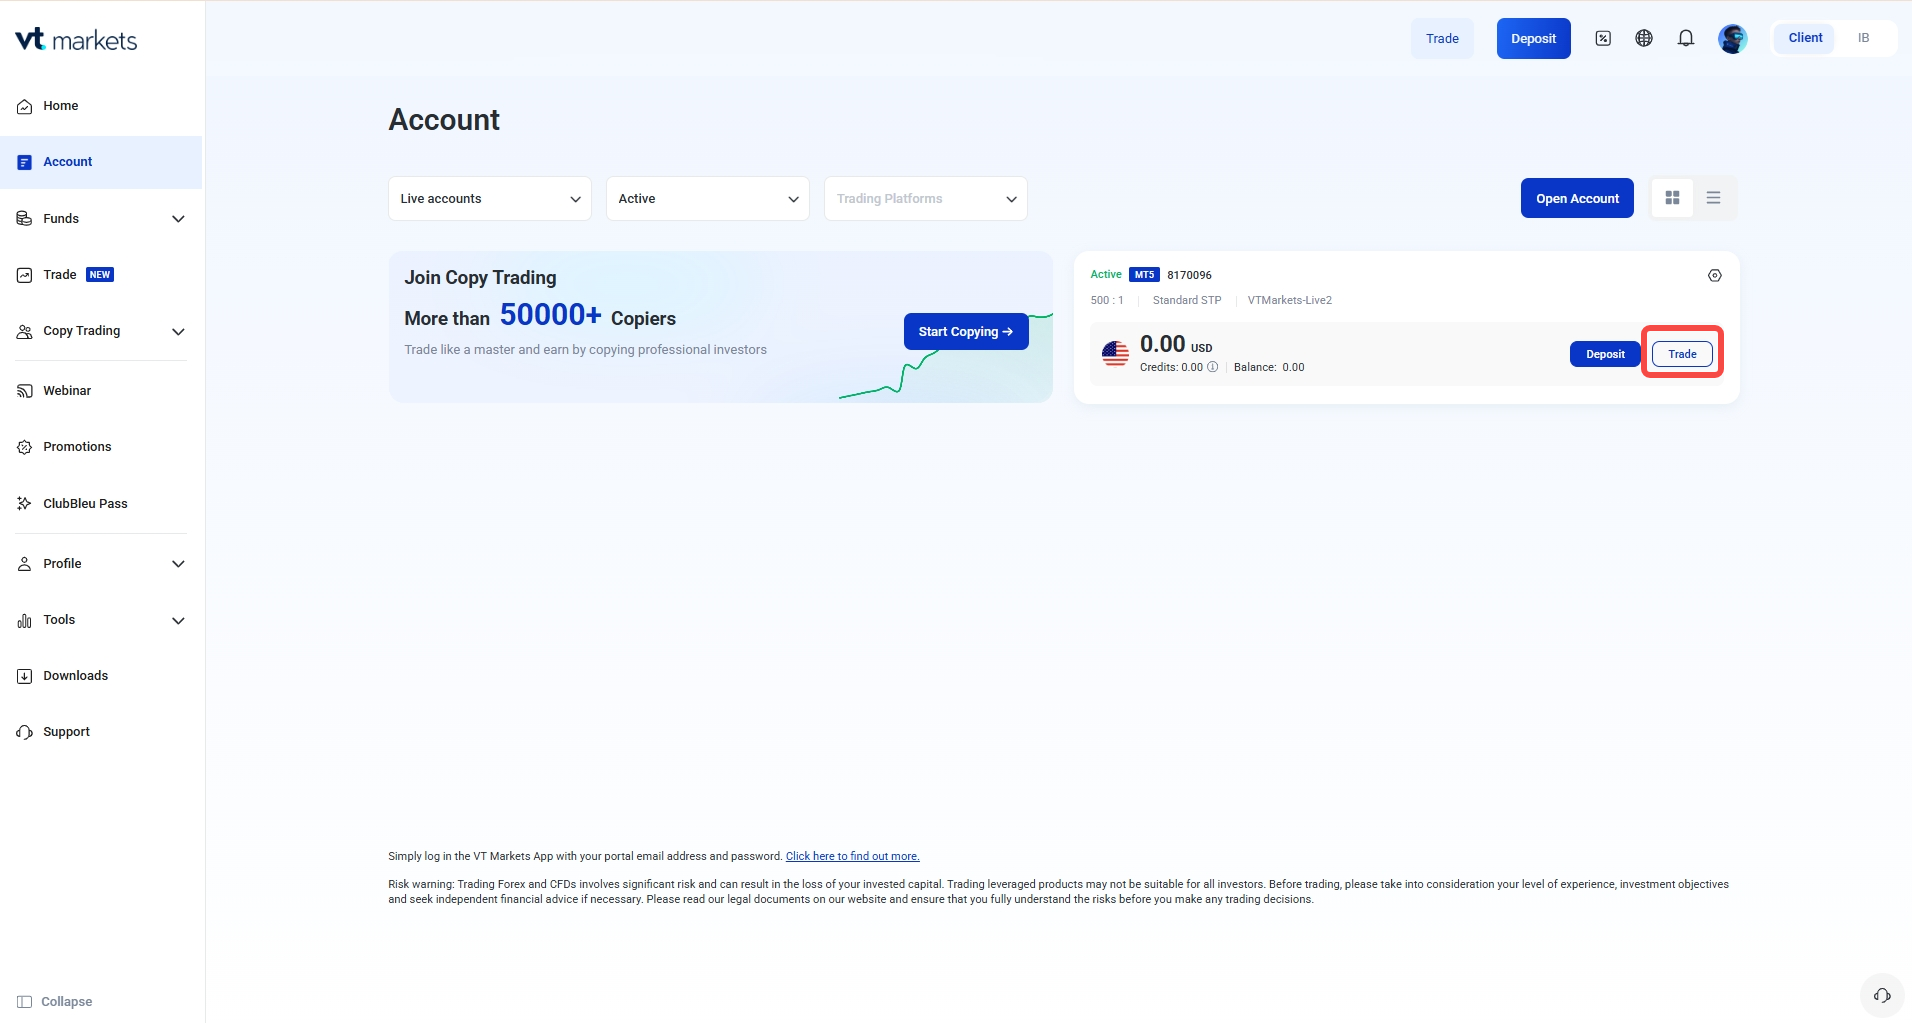Open the Live accounts dropdown

(490, 199)
